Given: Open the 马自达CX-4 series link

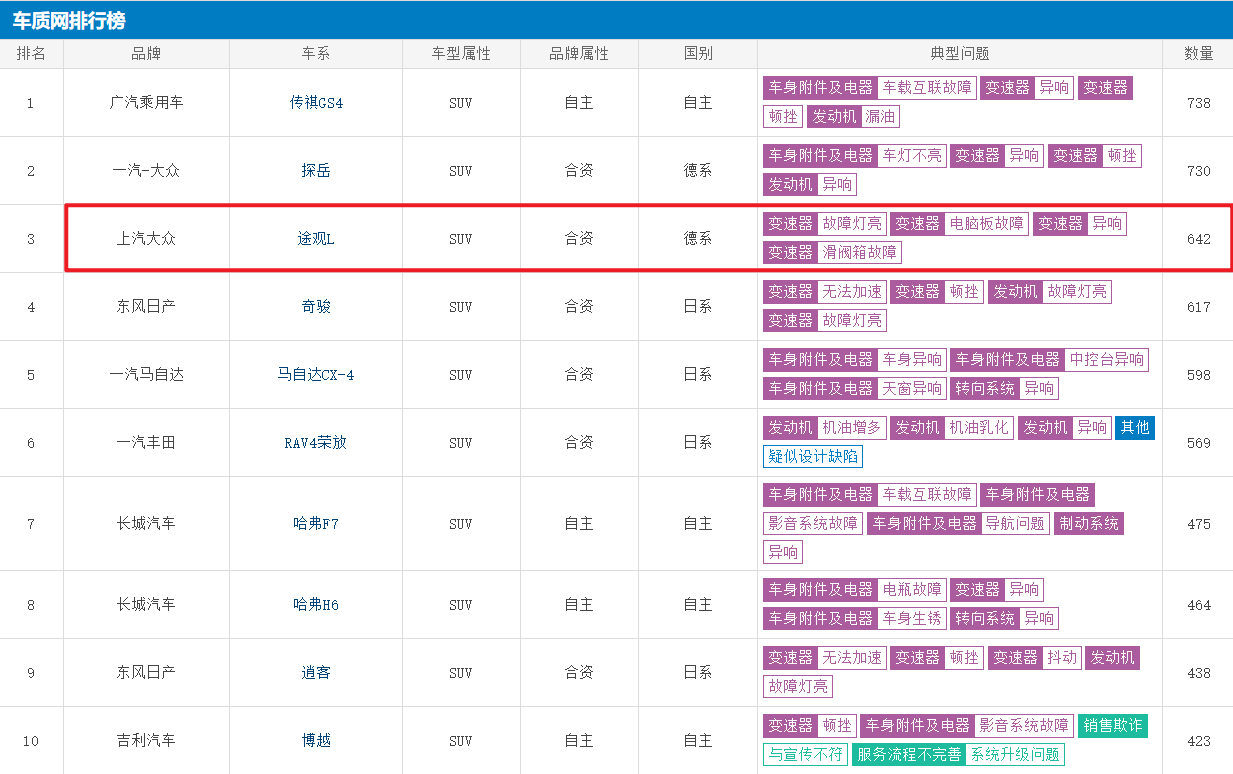Looking at the screenshot, I should pos(316,375).
